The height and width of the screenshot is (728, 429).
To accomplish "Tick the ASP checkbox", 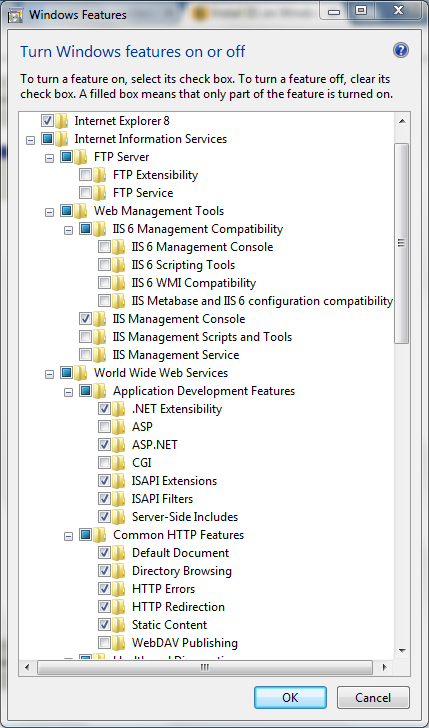I will click(x=104, y=427).
